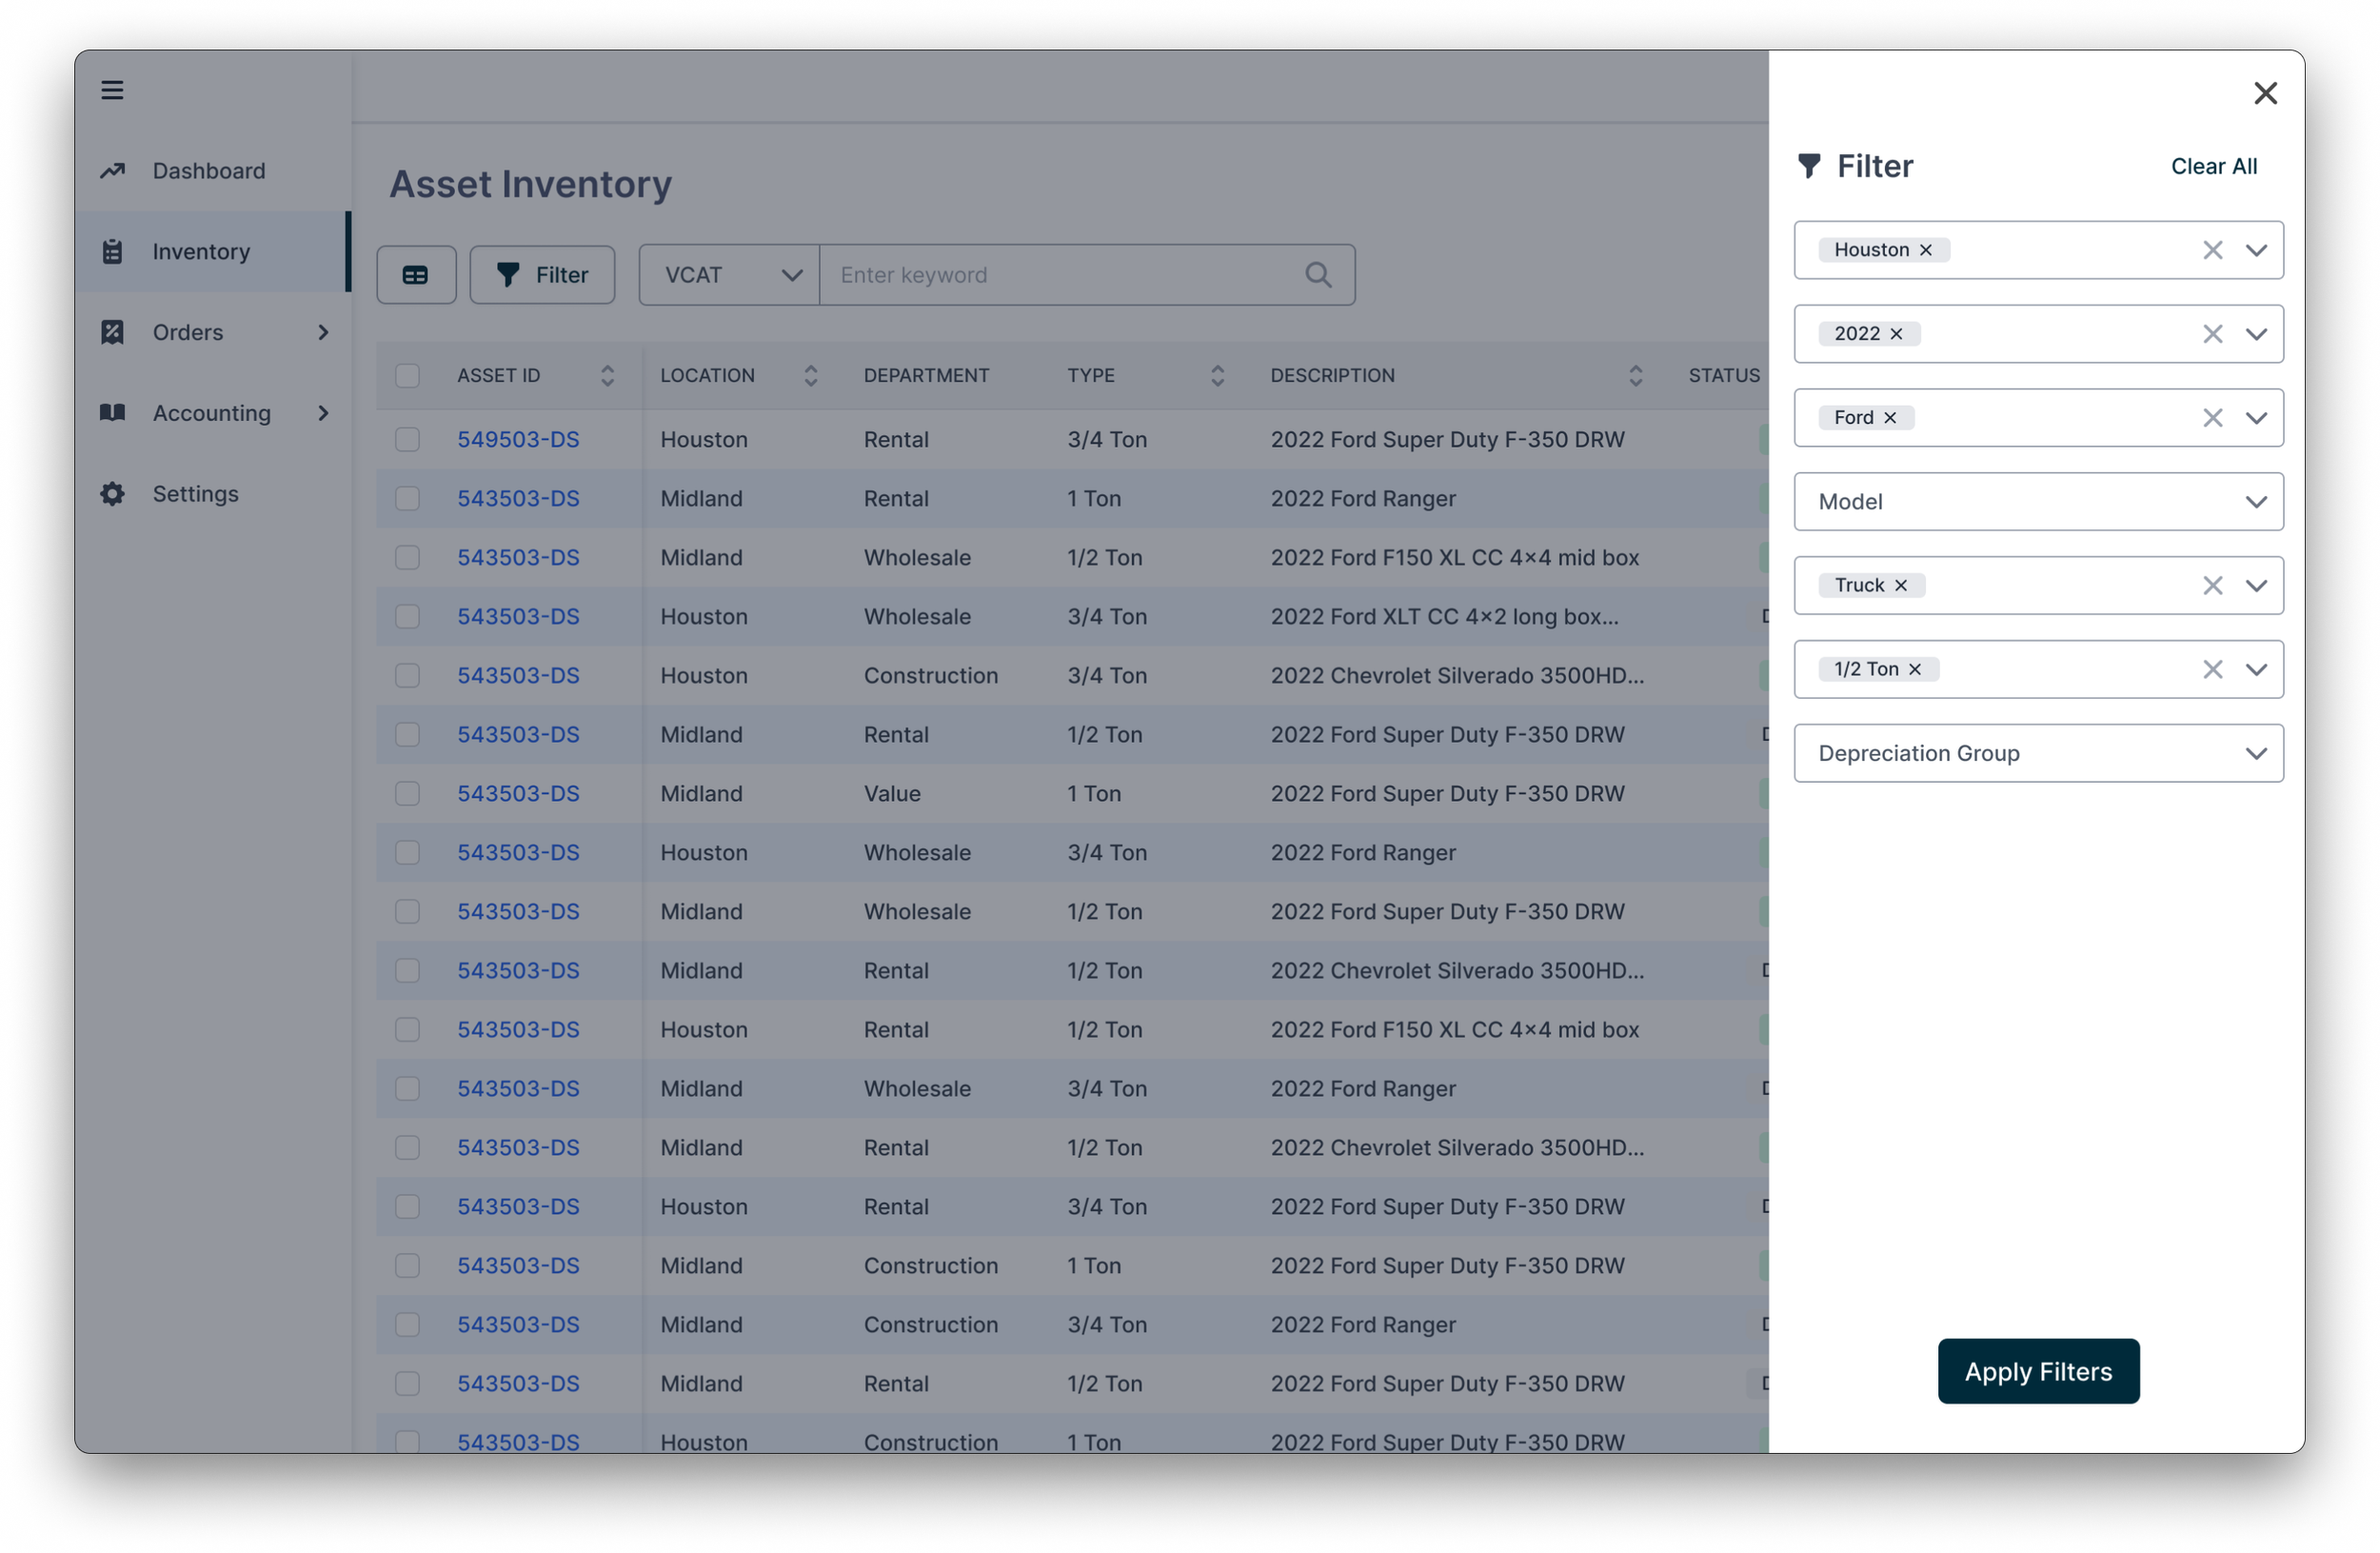Remove the Ford tag chip

tap(1890, 418)
